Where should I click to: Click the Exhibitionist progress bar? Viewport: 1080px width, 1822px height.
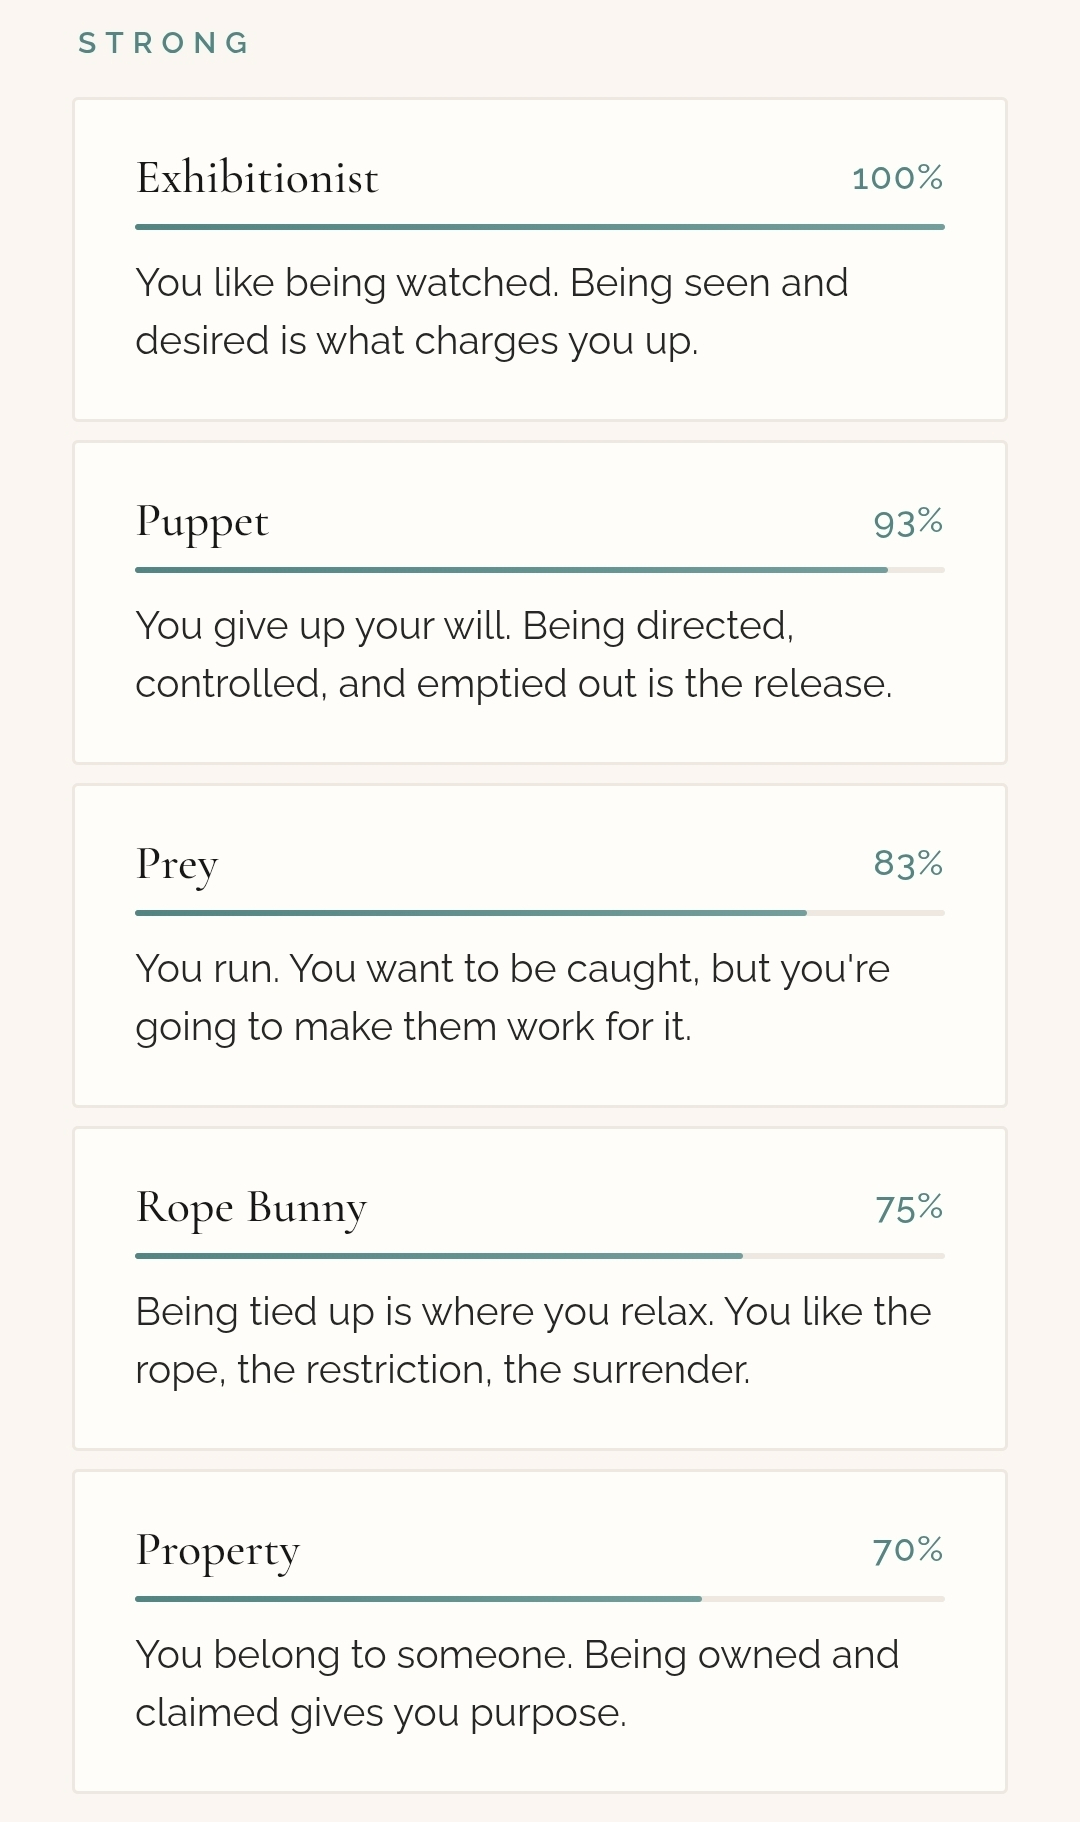[x=540, y=227]
